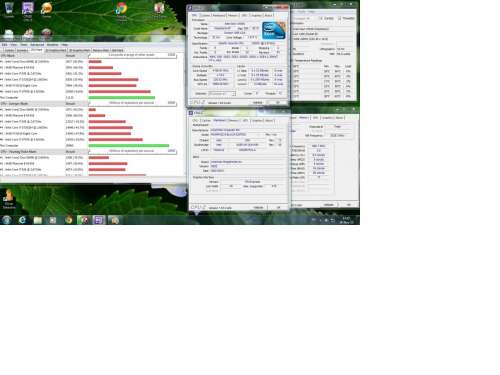Click the BIOS Brand field in CPU-Z
This screenshot has width=500, height=375.
[247, 162]
